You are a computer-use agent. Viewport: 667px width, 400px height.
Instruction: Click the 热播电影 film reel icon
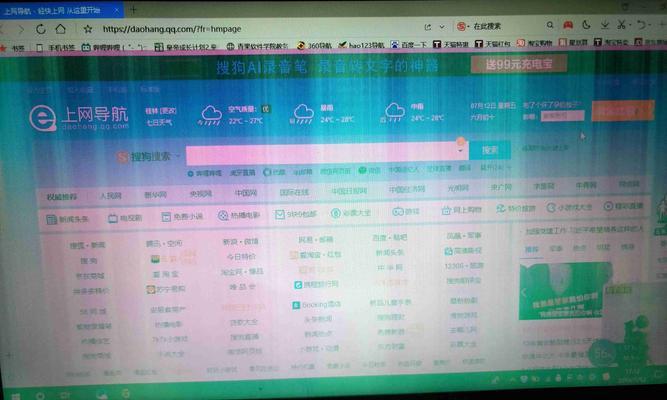pyautogui.click(x=223, y=215)
